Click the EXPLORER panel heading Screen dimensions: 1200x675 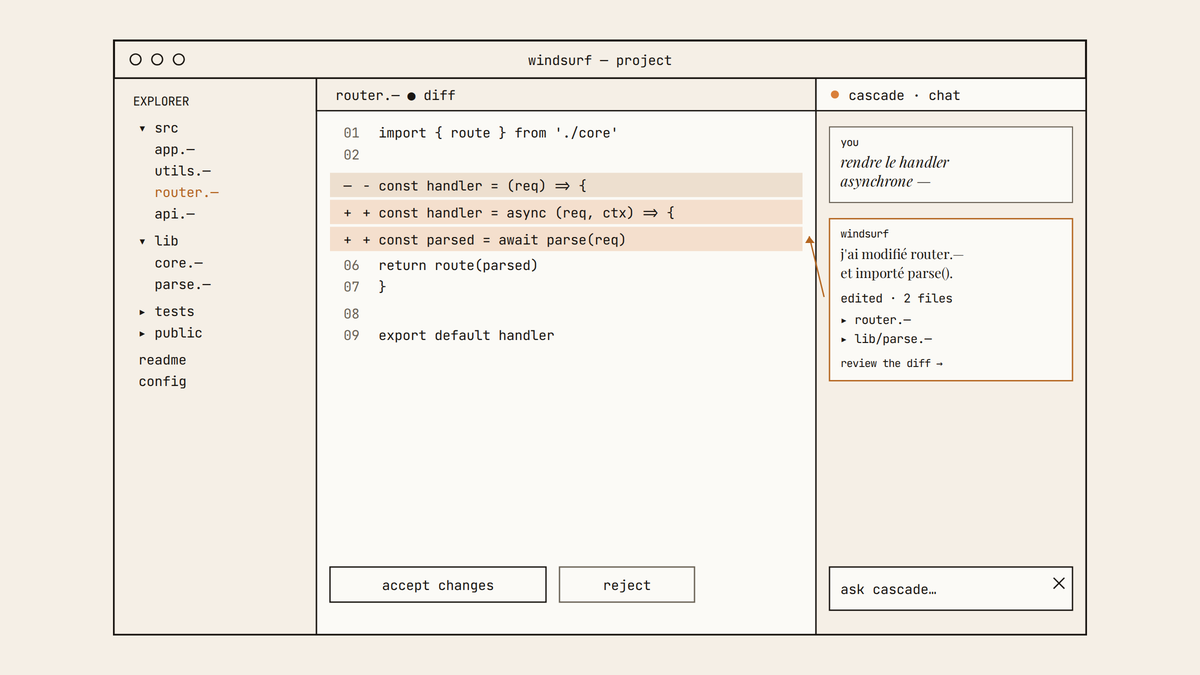161,102
